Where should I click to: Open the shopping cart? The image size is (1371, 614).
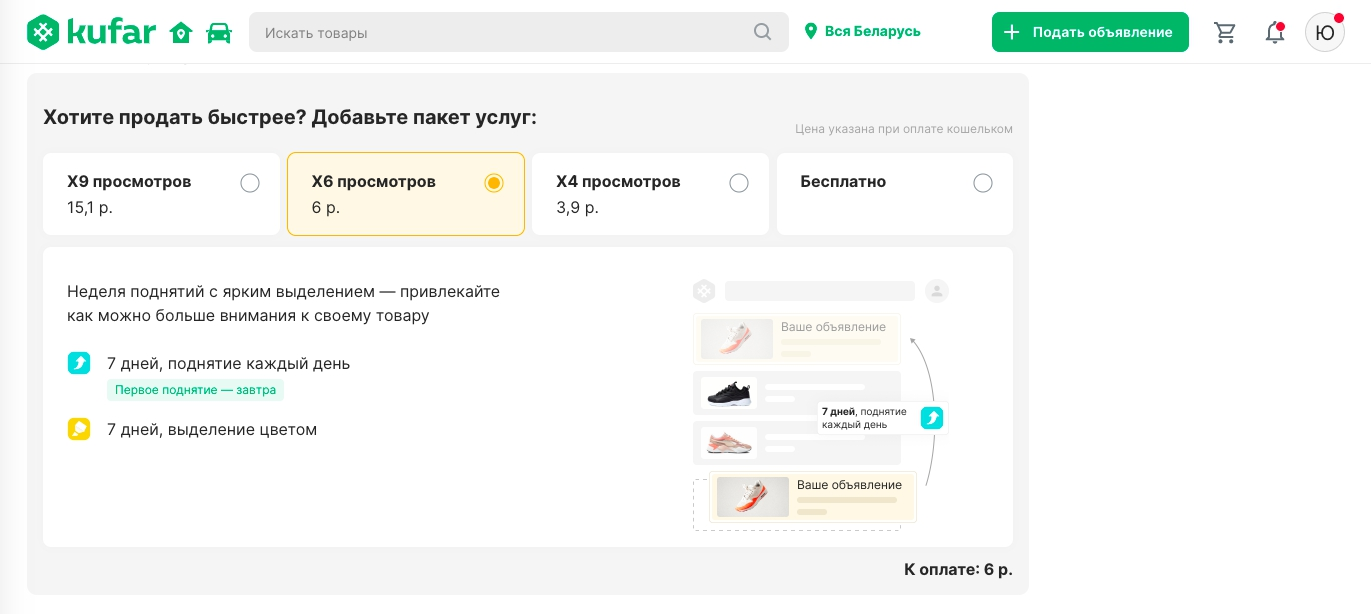[x=1224, y=32]
